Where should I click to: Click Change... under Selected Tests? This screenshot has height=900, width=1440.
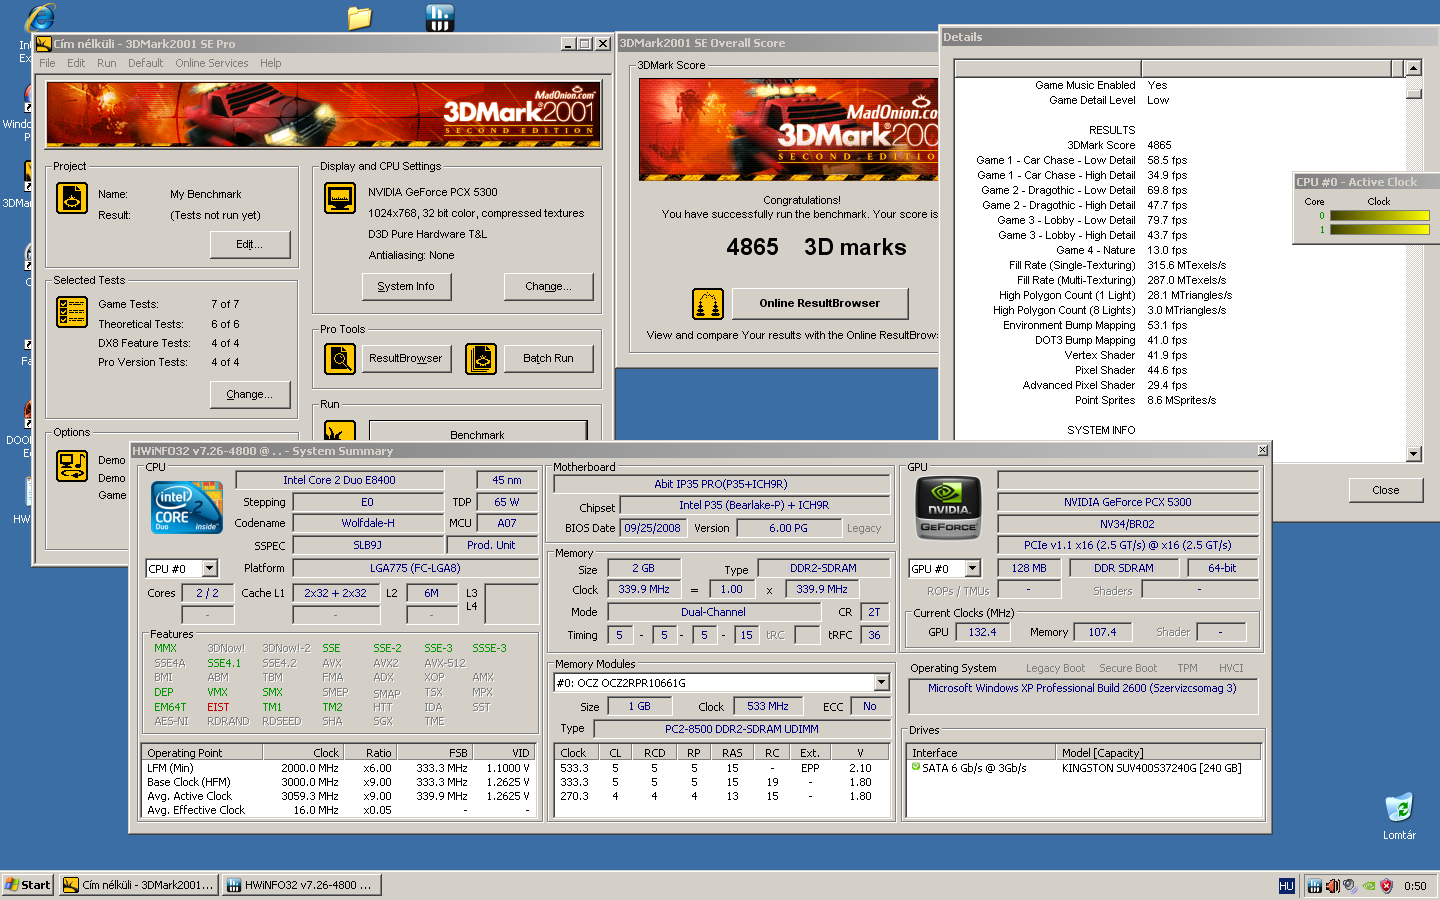(250, 394)
